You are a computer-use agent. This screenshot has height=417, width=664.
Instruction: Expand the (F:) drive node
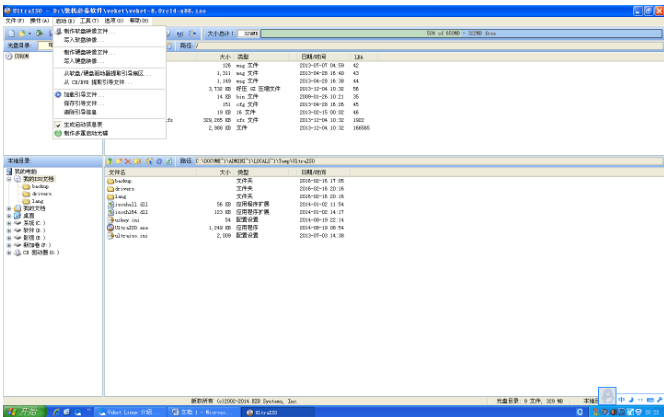tap(9, 245)
